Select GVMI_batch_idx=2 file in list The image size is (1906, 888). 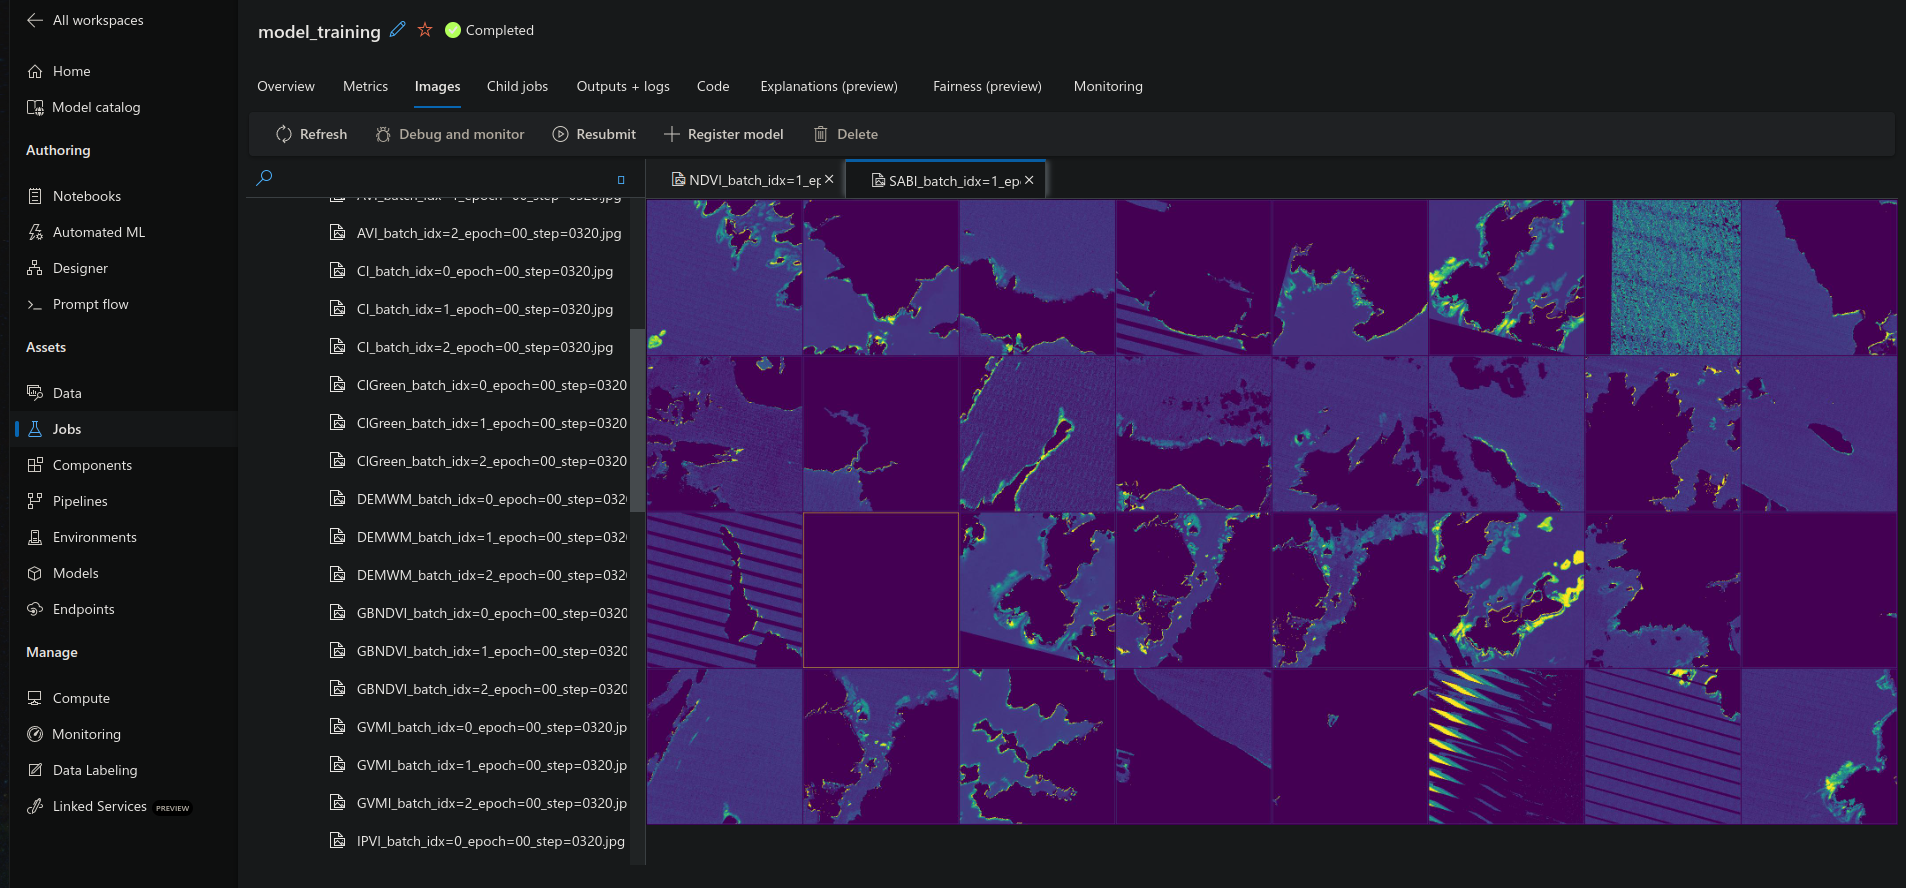click(x=478, y=803)
